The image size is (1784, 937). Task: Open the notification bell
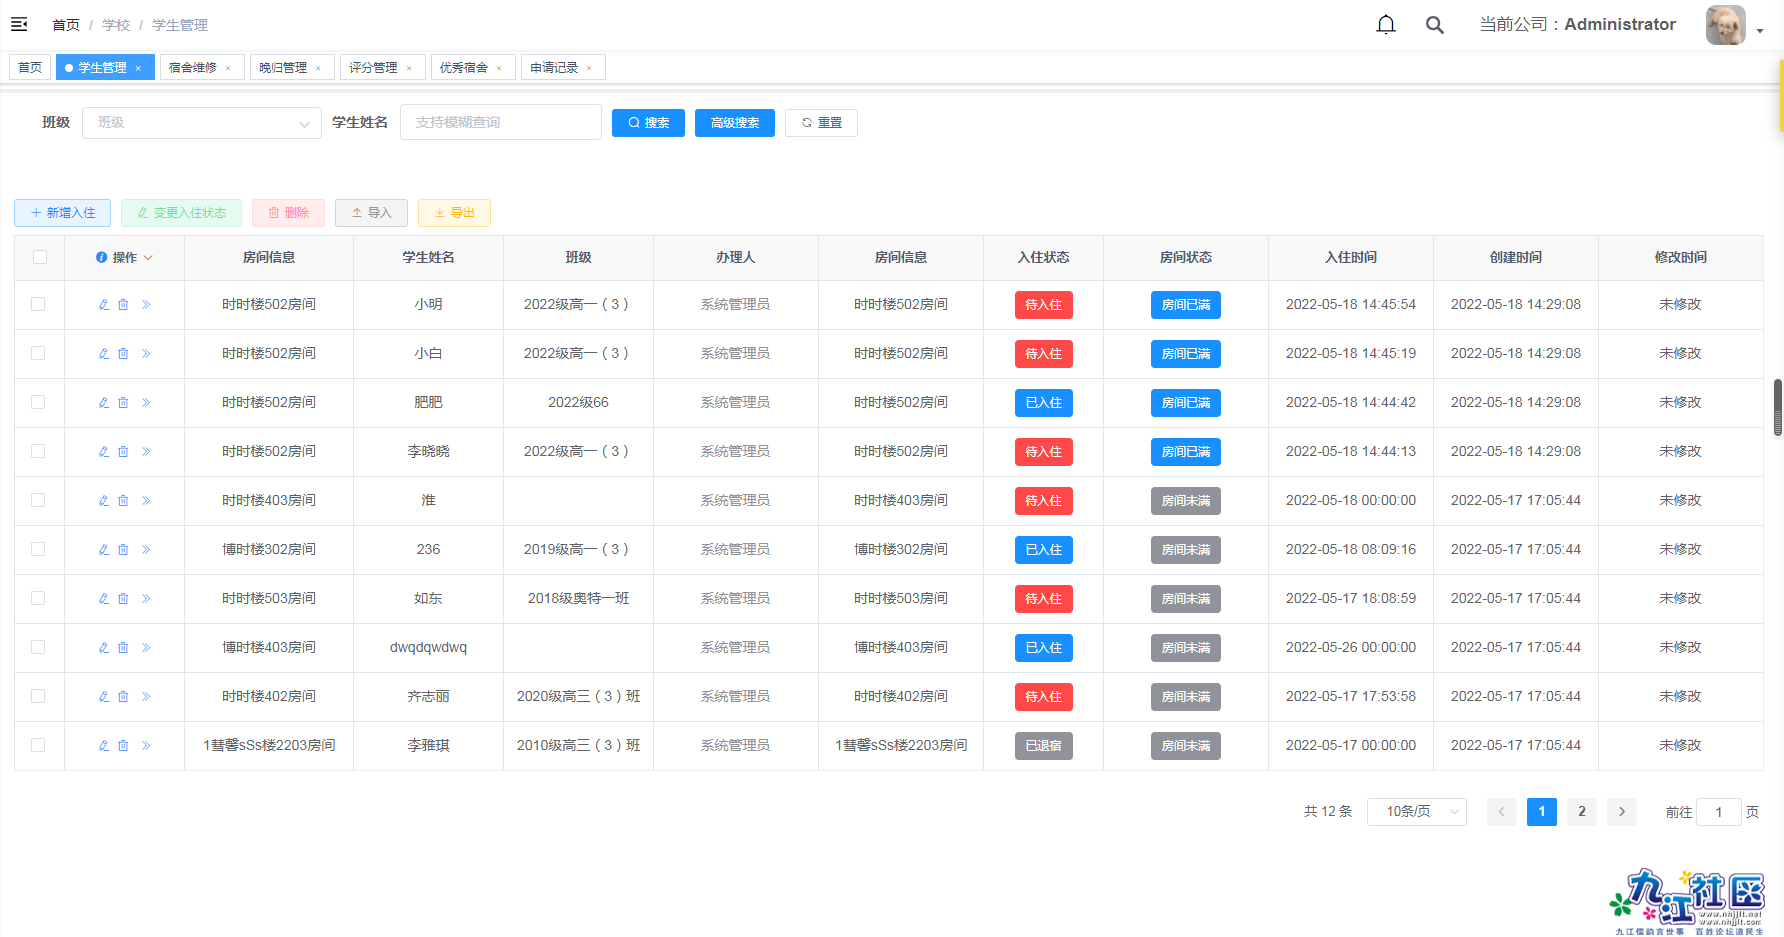[x=1385, y=25]
